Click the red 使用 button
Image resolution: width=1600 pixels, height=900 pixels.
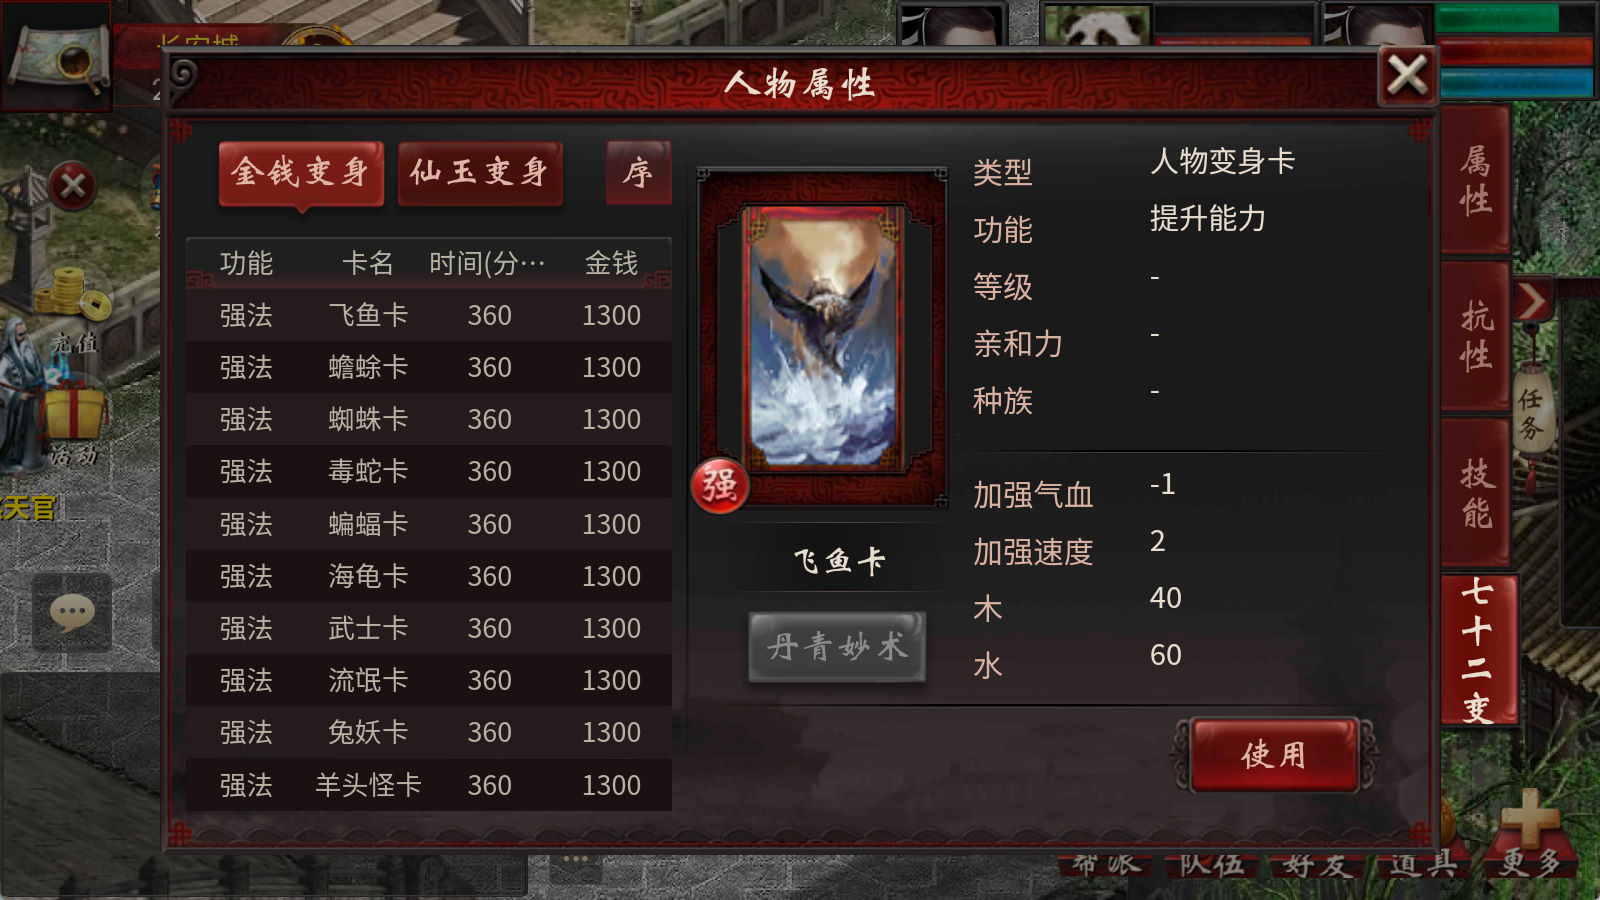[x=1274, y=755]
